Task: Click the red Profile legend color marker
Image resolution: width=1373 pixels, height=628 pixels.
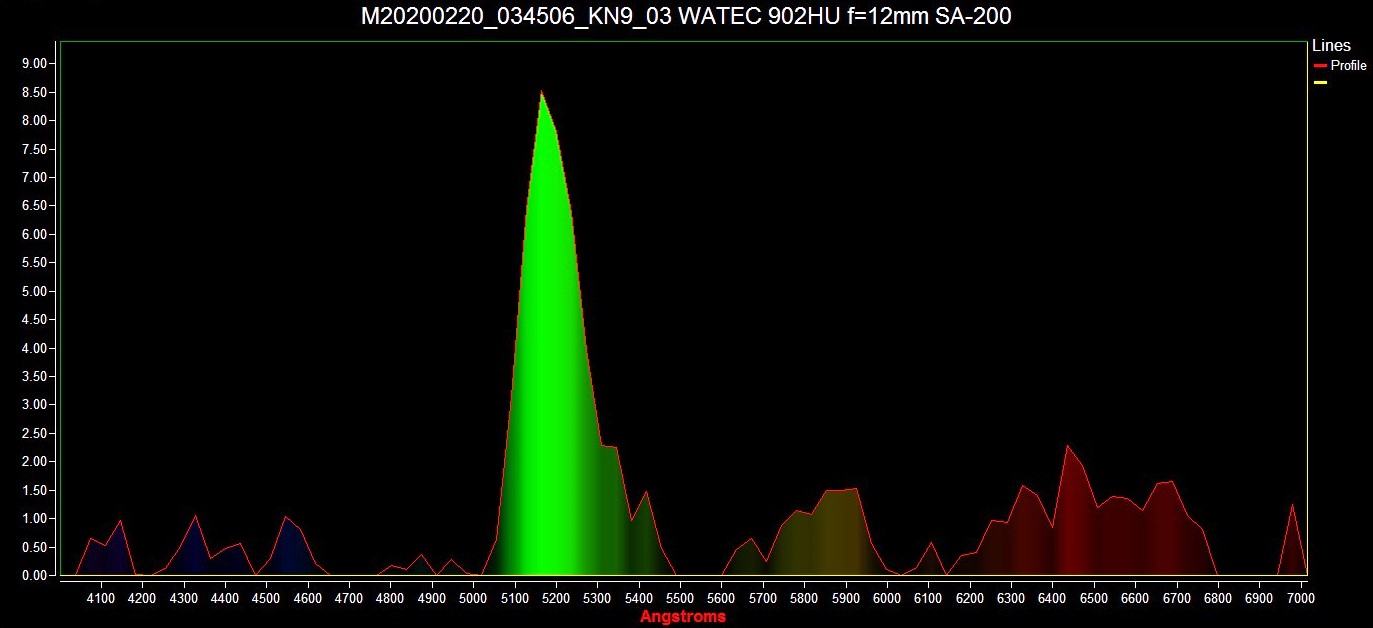Action: click(1320, 66)
